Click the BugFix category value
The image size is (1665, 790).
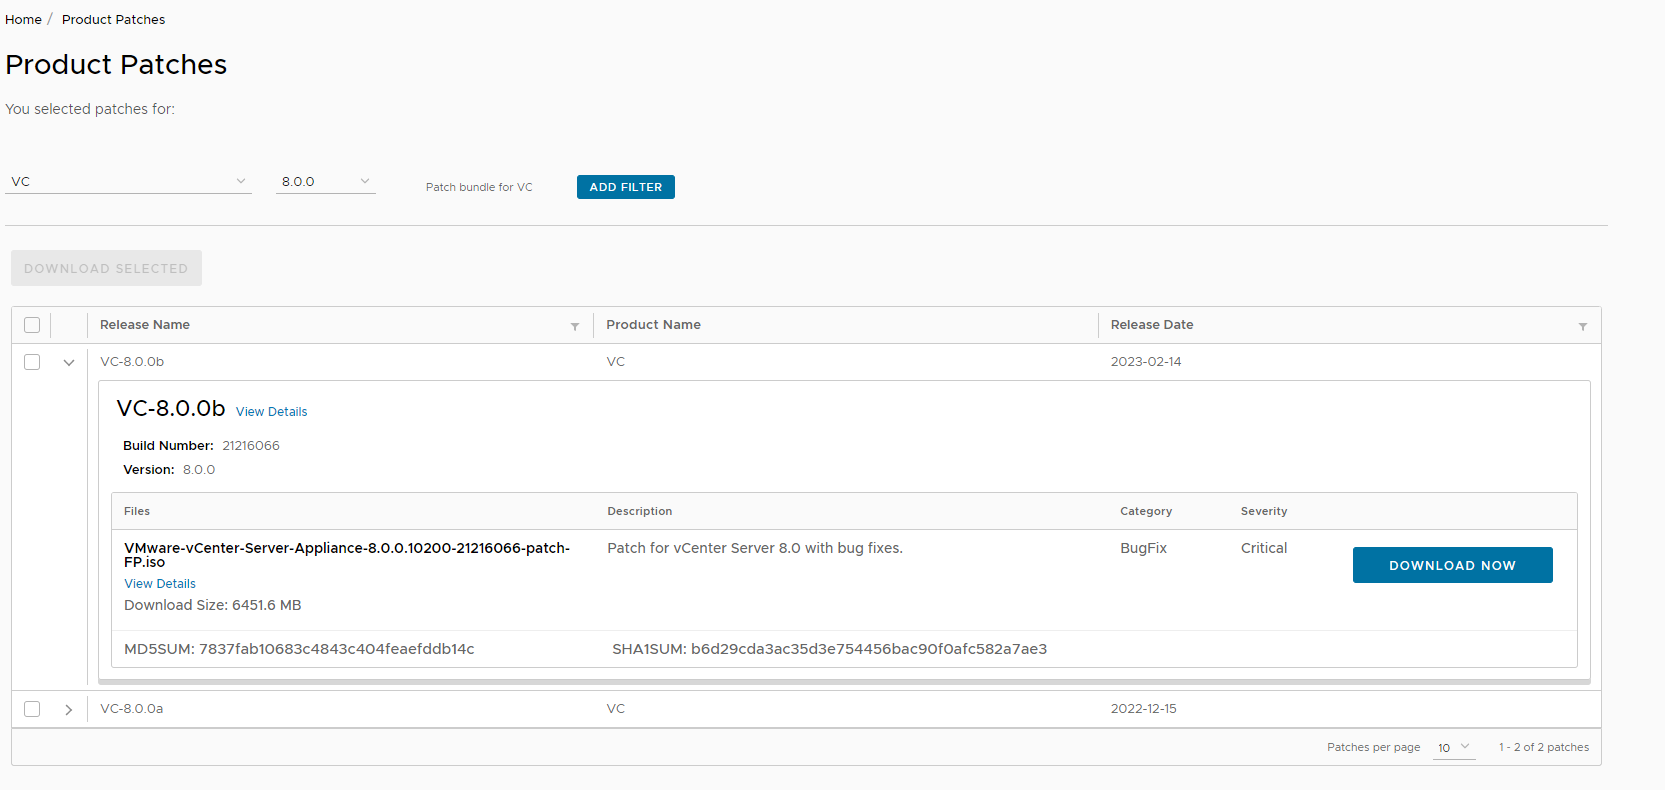pyautogui.click(x=1143, y=548)
